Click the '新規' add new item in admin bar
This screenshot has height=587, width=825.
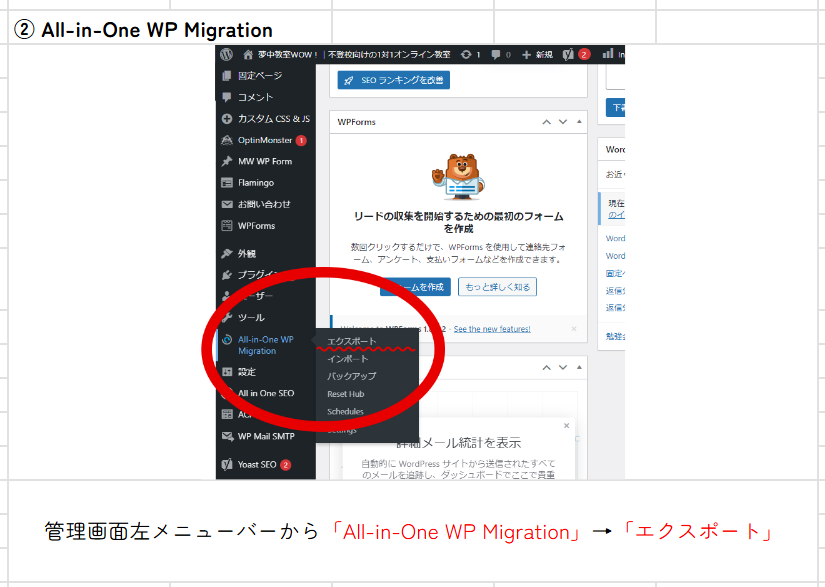tap(535, 54)
